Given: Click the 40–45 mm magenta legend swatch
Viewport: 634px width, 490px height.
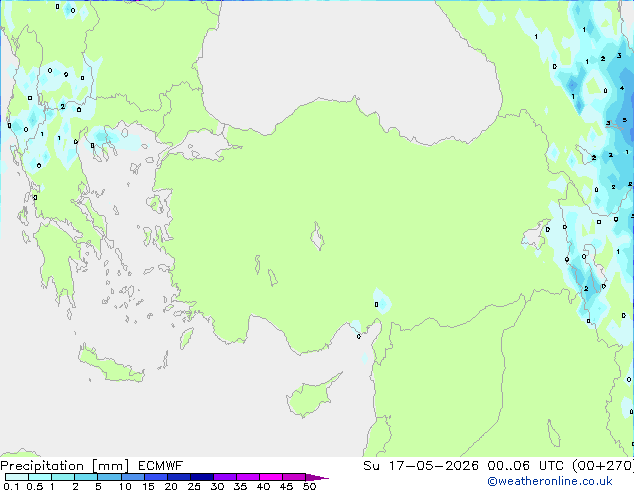Looking at the screenshot, I should tap(271, 477).
